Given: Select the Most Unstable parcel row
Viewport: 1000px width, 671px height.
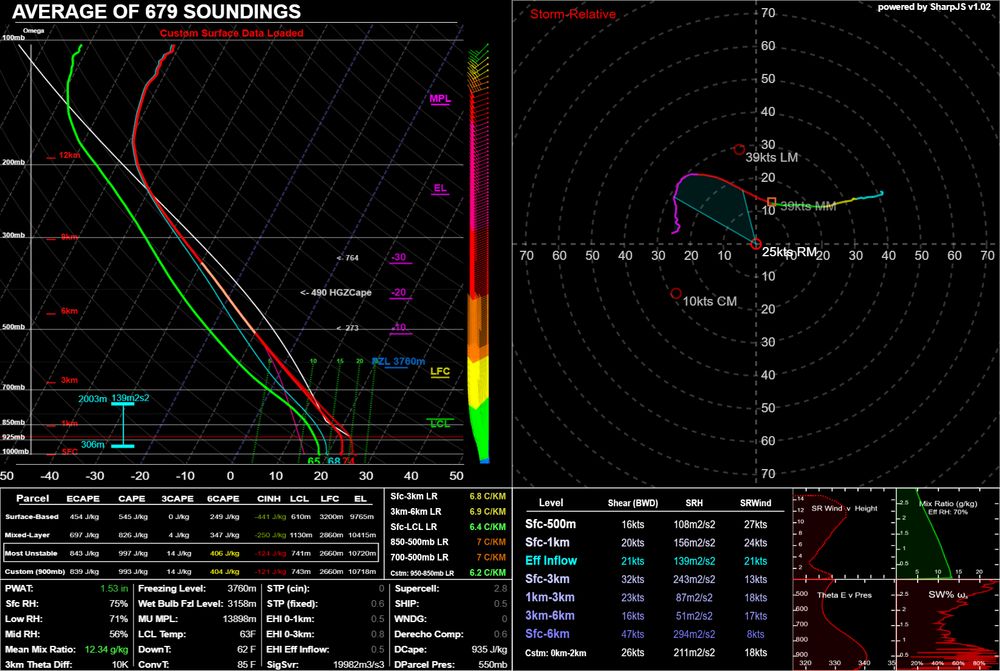Looking at the screenshot, I should pos(191,553).
